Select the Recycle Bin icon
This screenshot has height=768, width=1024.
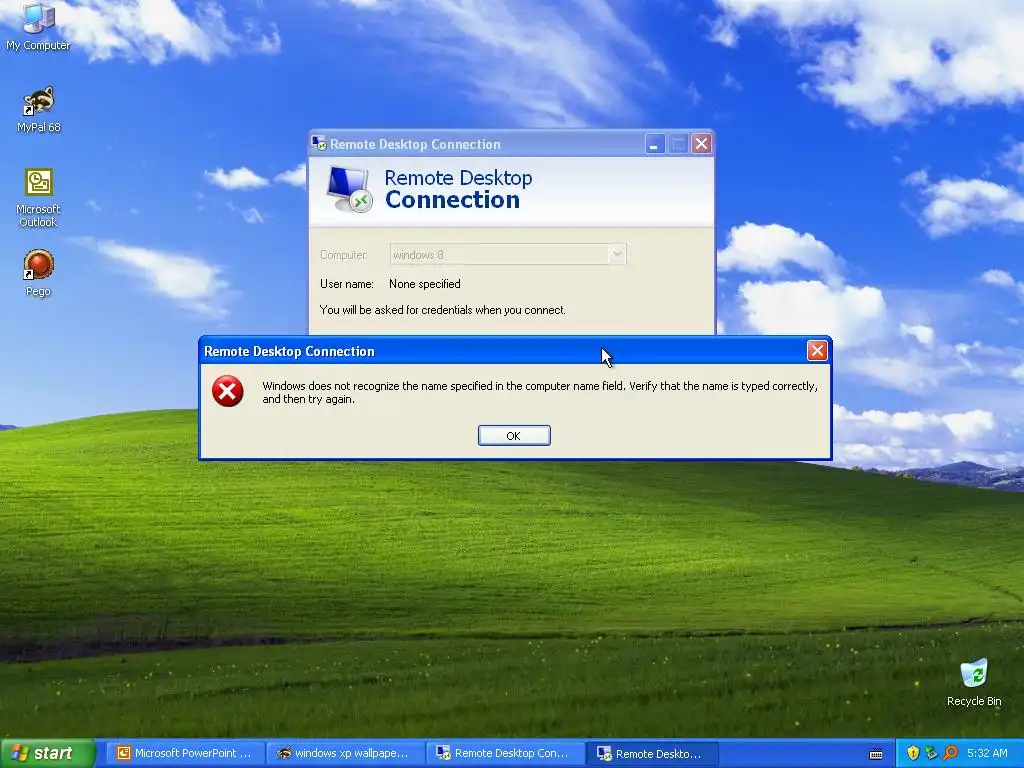click(974, 682)
